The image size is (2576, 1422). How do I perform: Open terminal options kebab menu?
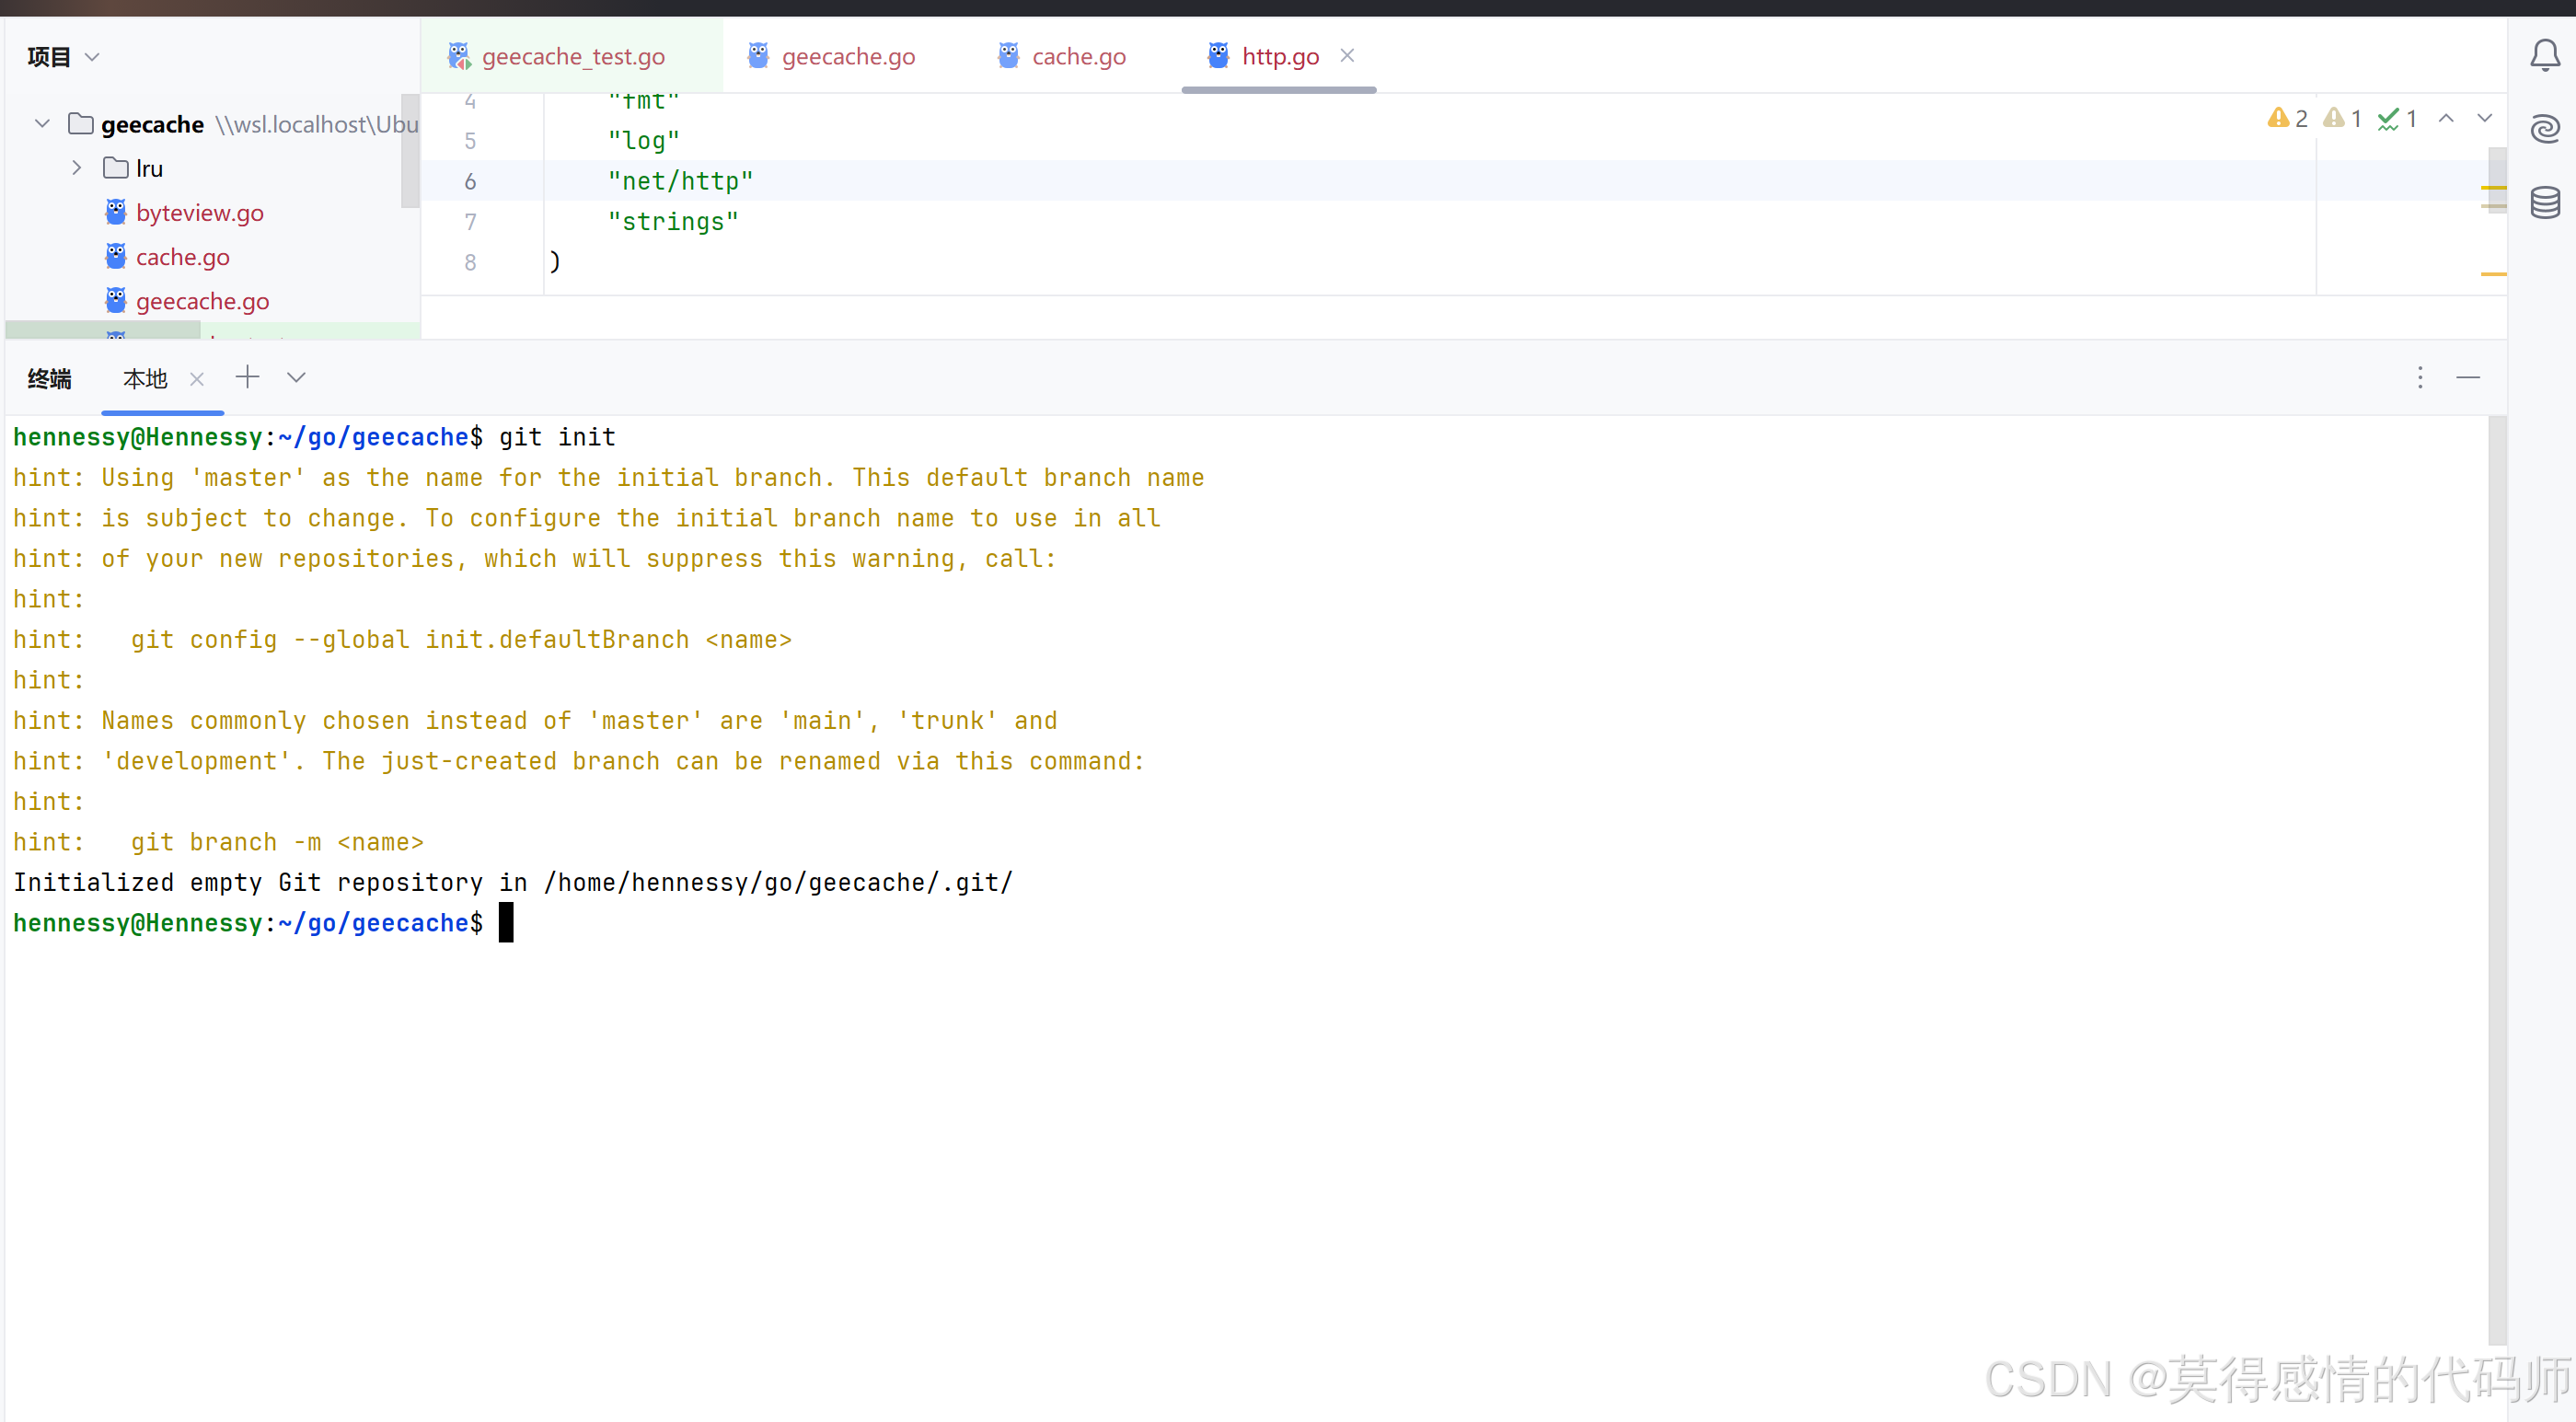pos(2420,377)
